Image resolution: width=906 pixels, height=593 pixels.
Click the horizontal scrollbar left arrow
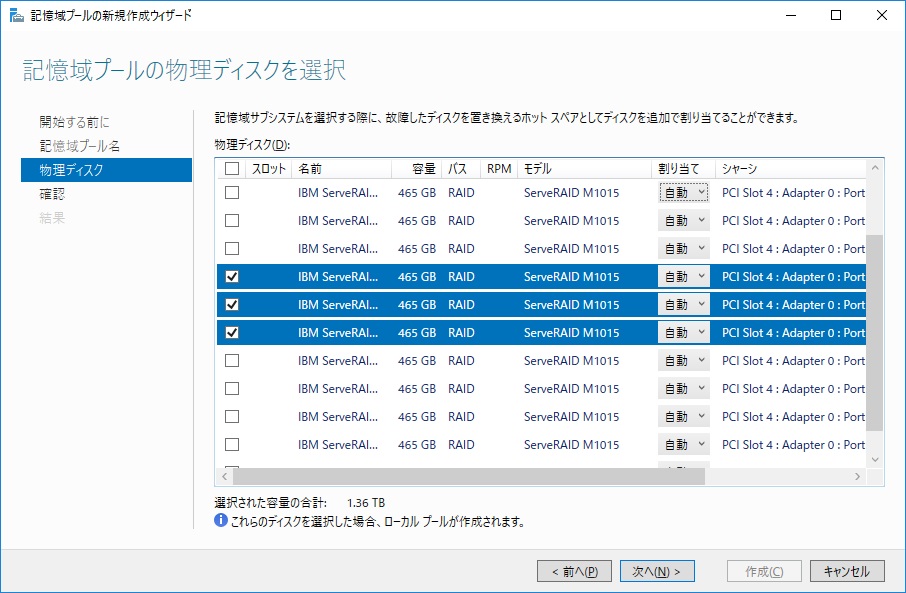(224, 476)
